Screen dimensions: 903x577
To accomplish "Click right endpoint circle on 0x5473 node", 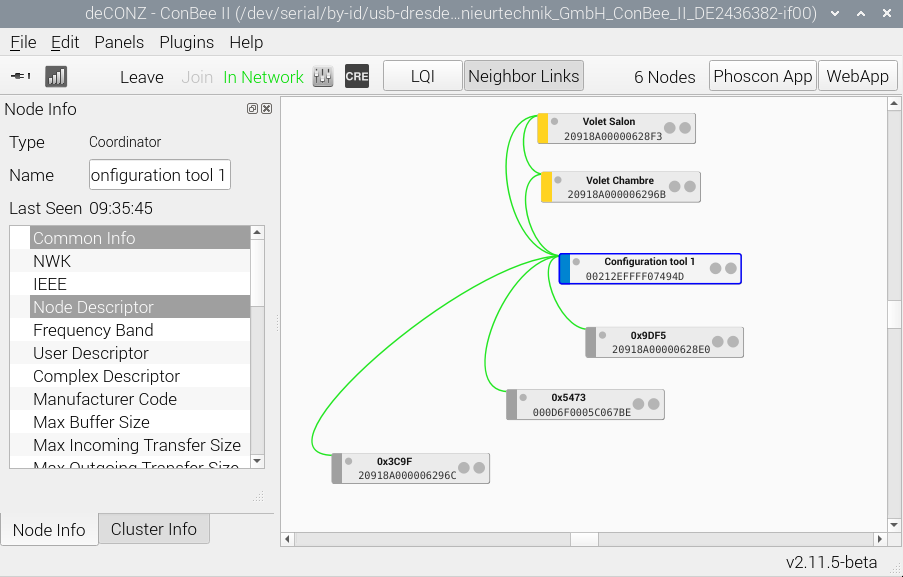I will pyautogui.click(x=653, y=404).
